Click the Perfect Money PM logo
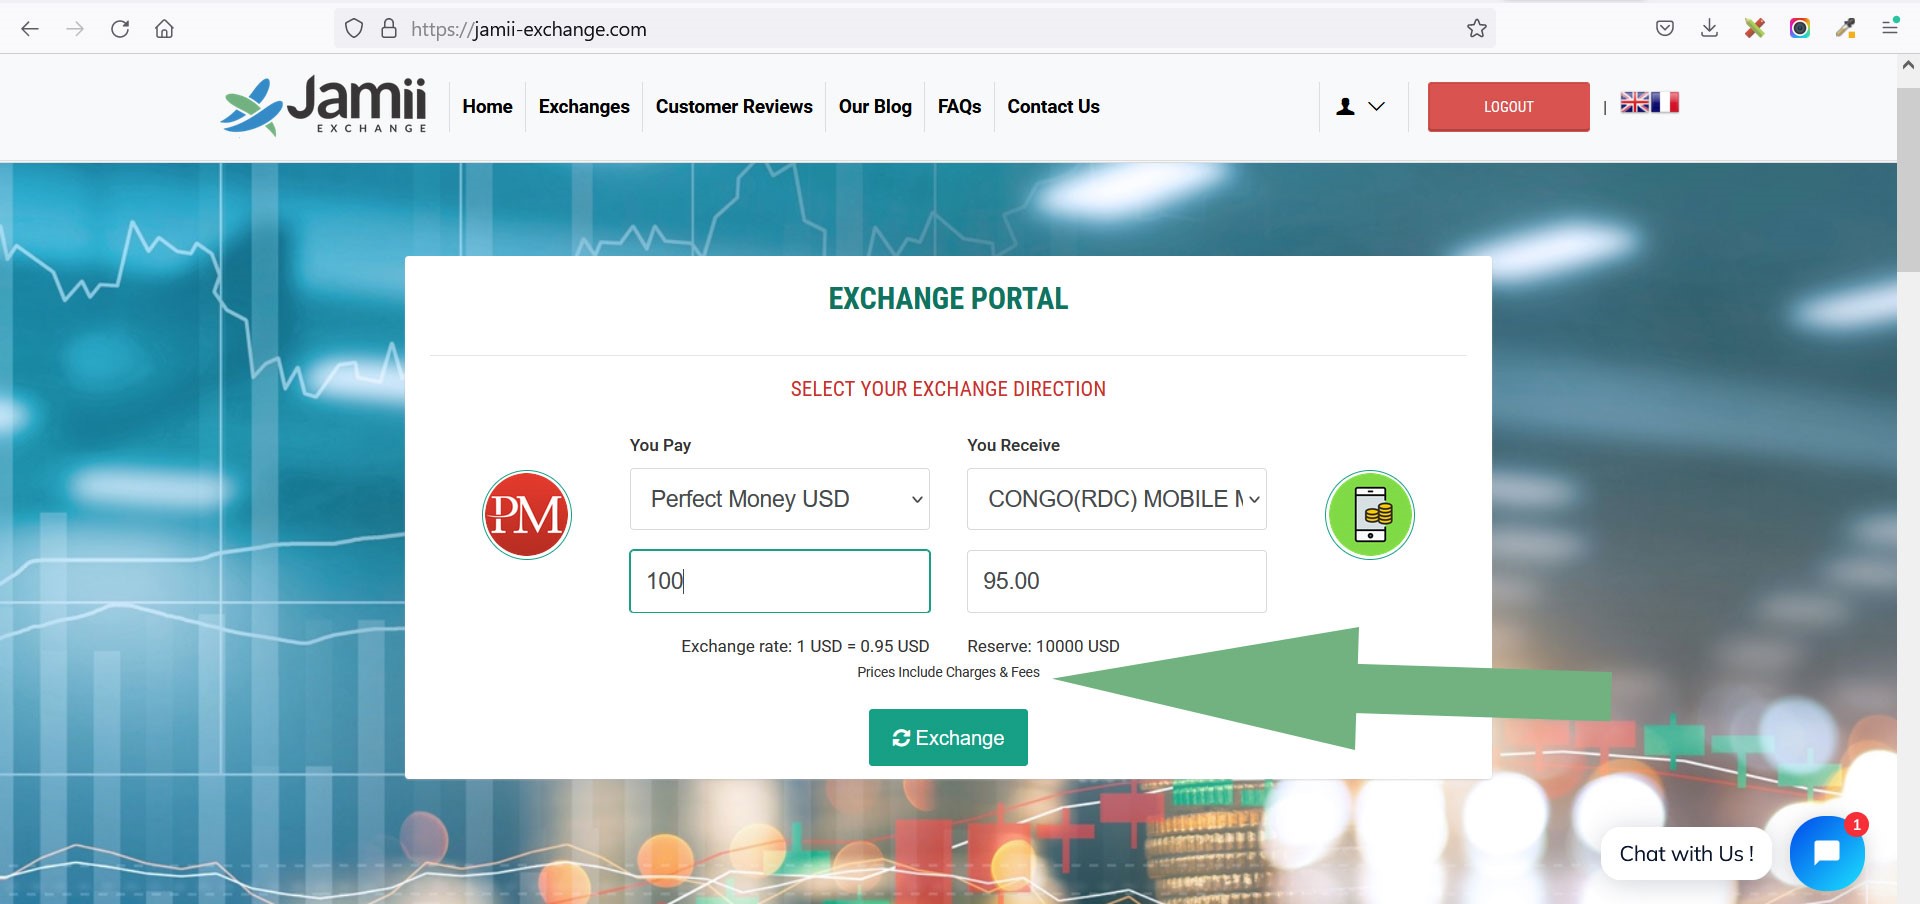The image size is (1920, 904). coord(527,515)
